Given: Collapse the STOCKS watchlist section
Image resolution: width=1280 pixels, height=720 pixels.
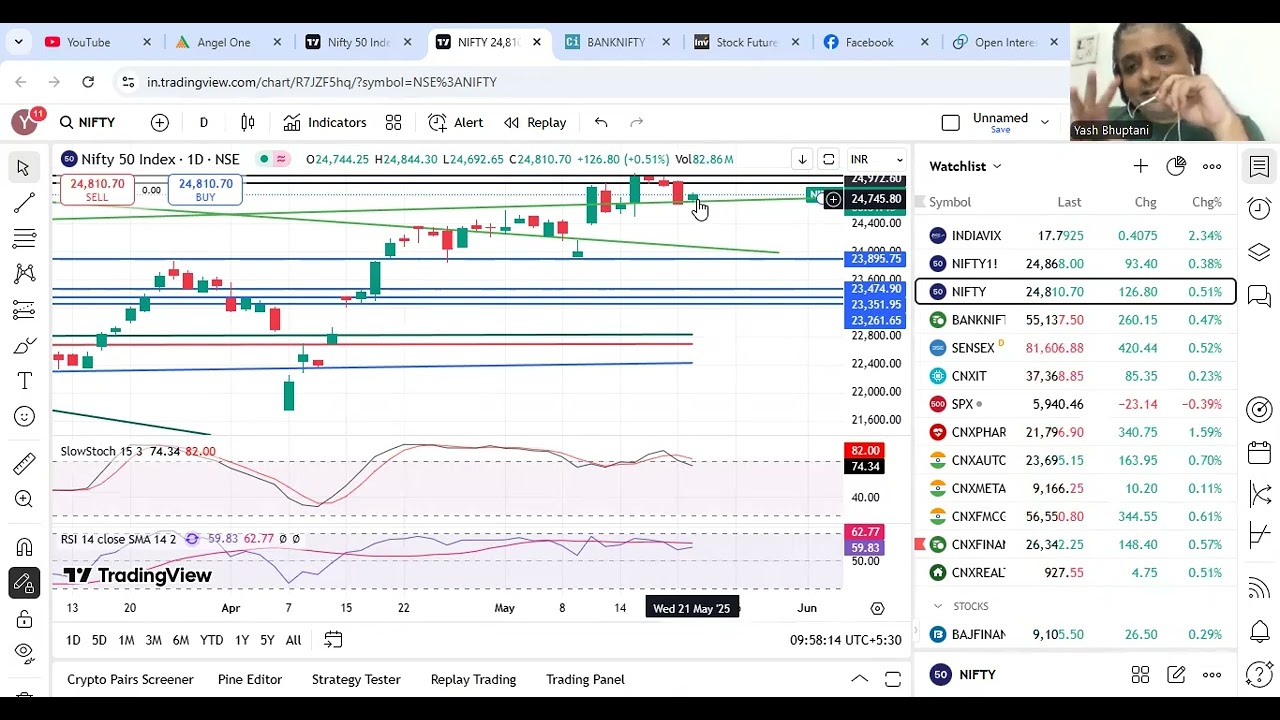Looking at the screenshot, I should click(938, 606).
